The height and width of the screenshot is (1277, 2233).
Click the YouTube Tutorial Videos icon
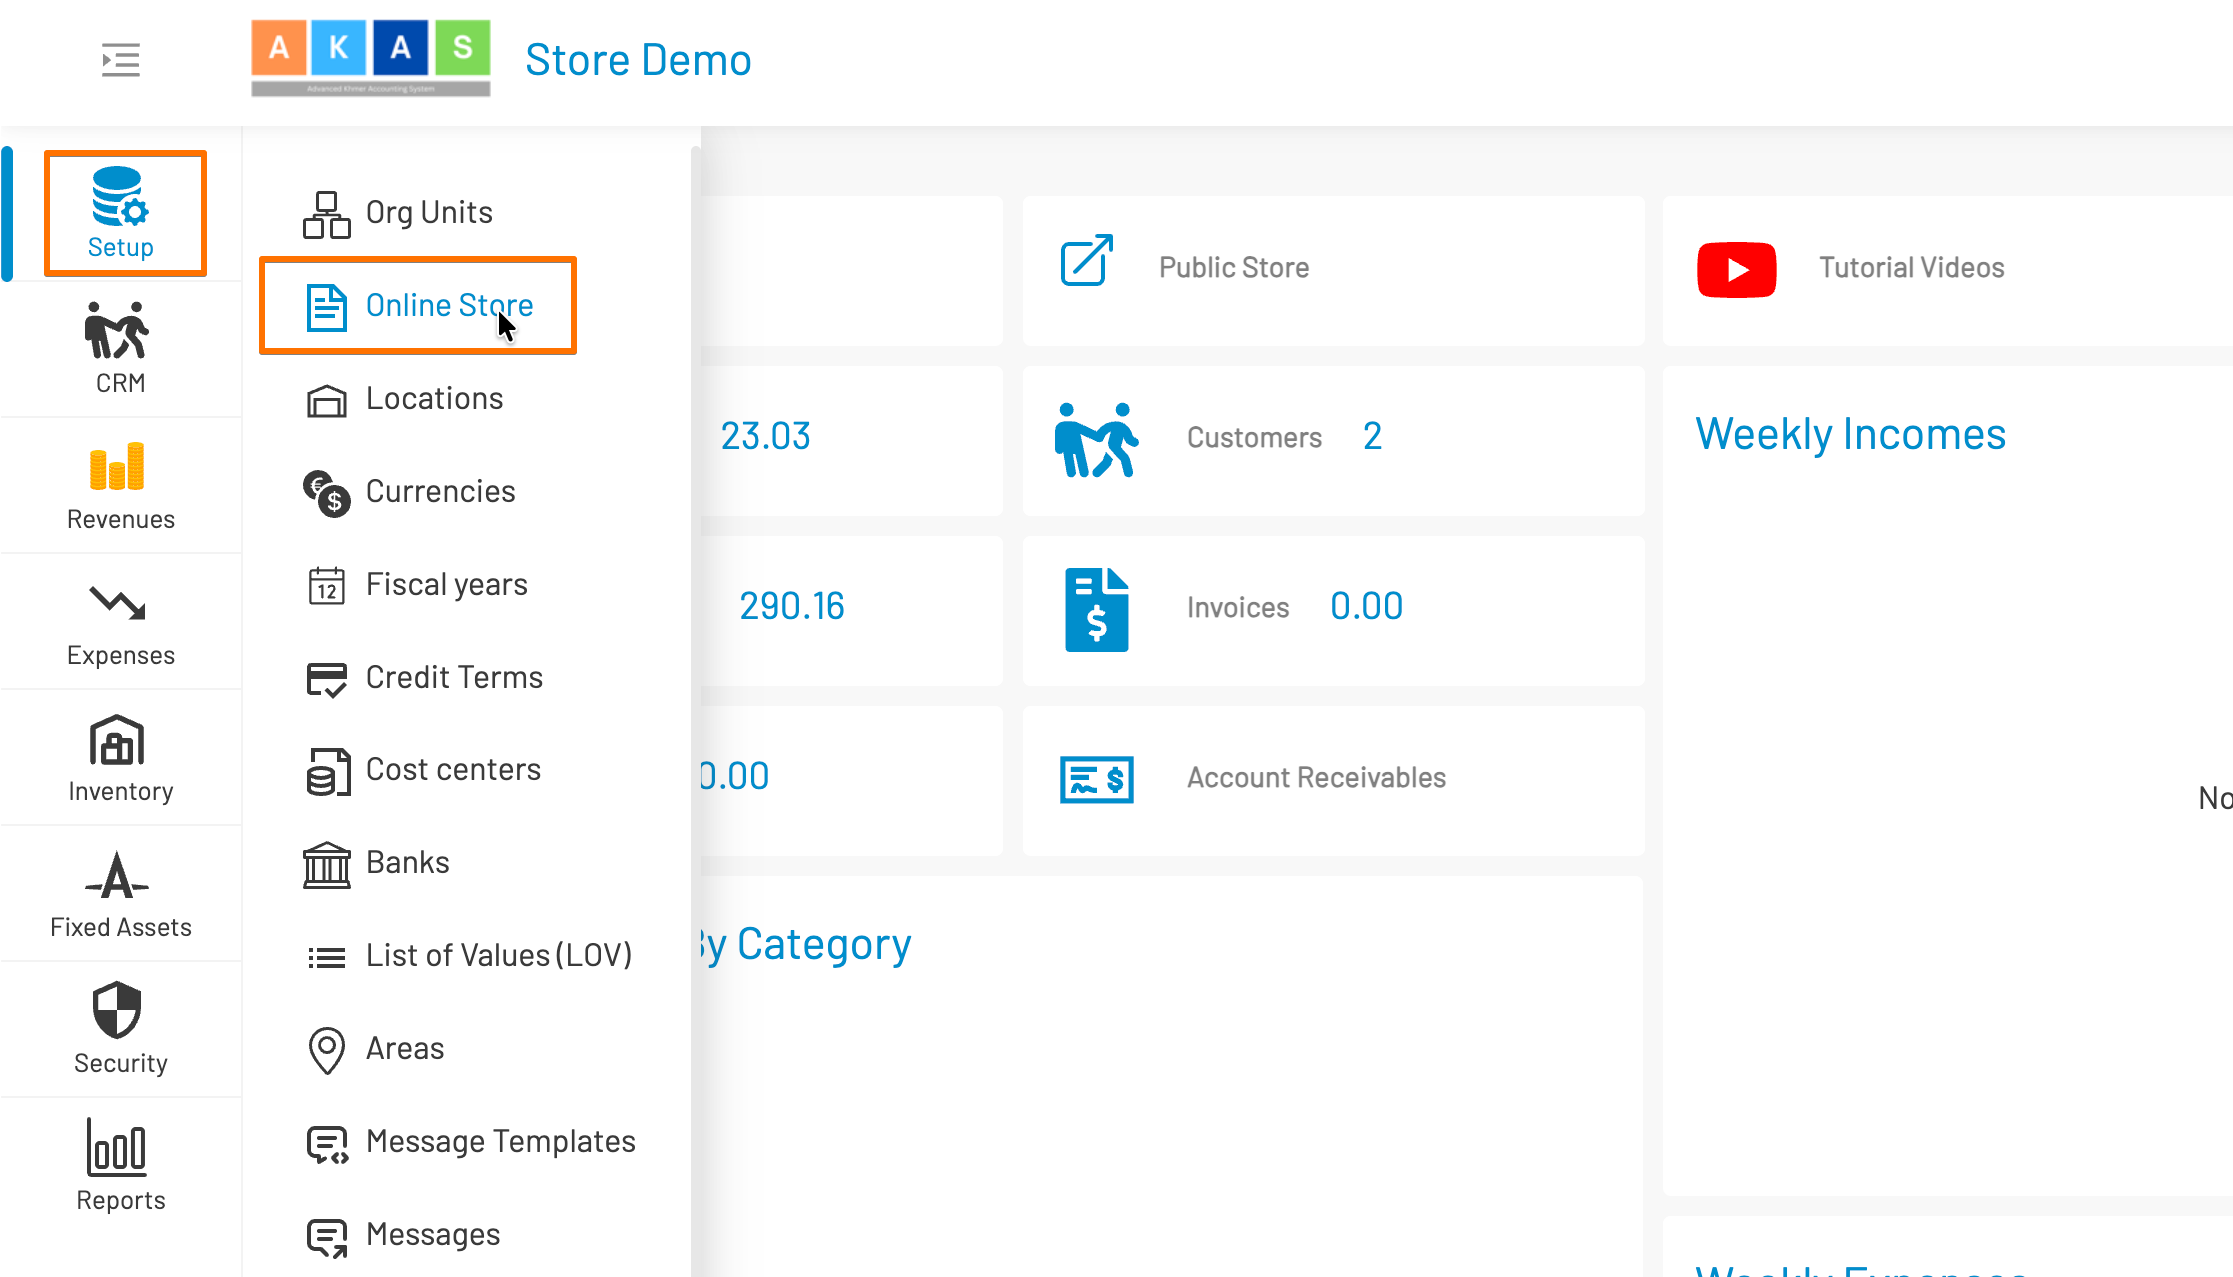pos(1736,269)
